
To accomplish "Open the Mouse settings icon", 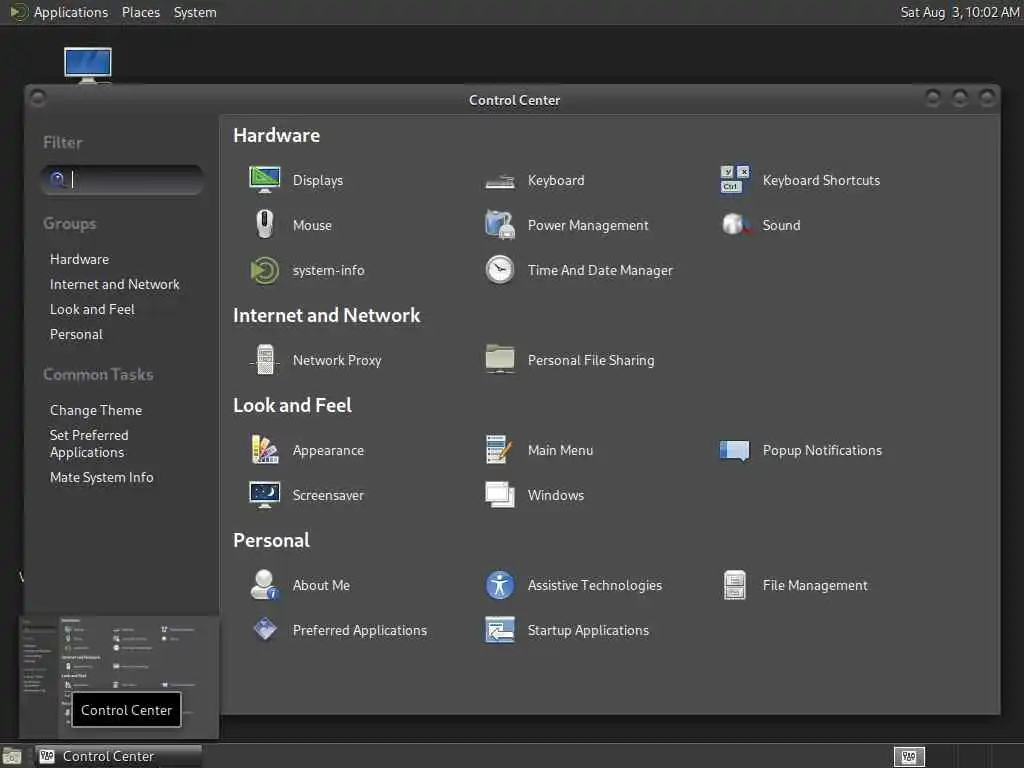I will [264, 225].
